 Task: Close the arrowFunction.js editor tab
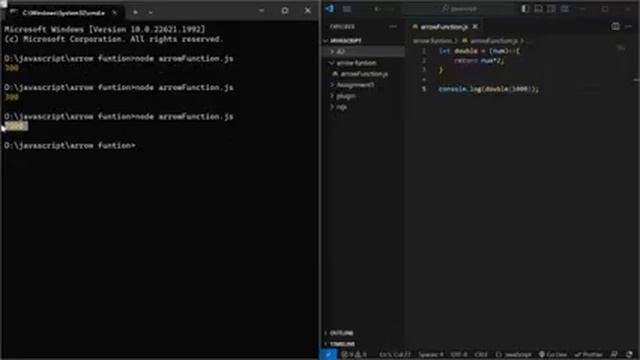[475, 27]
